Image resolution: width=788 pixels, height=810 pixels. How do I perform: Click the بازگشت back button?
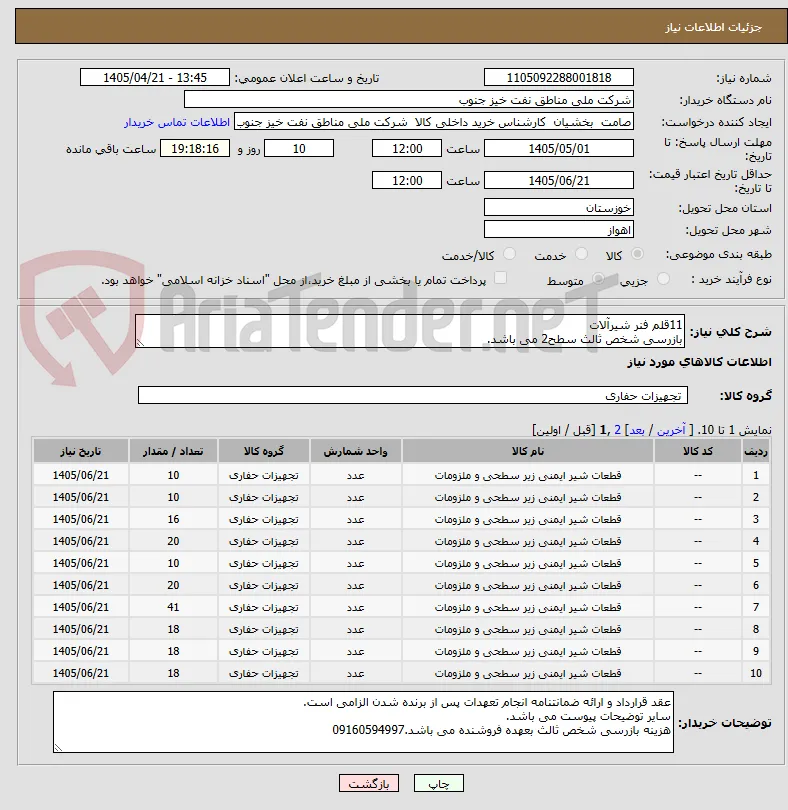(x=369, y=783)
